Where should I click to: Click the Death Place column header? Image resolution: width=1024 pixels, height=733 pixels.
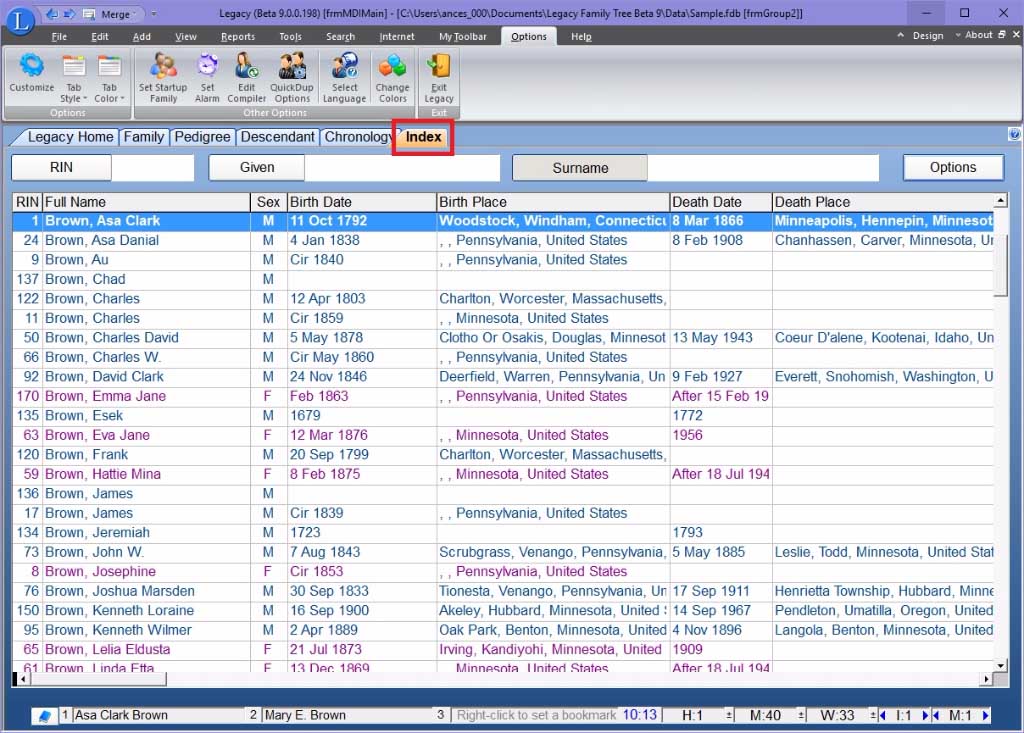click(x=883, y=202)
